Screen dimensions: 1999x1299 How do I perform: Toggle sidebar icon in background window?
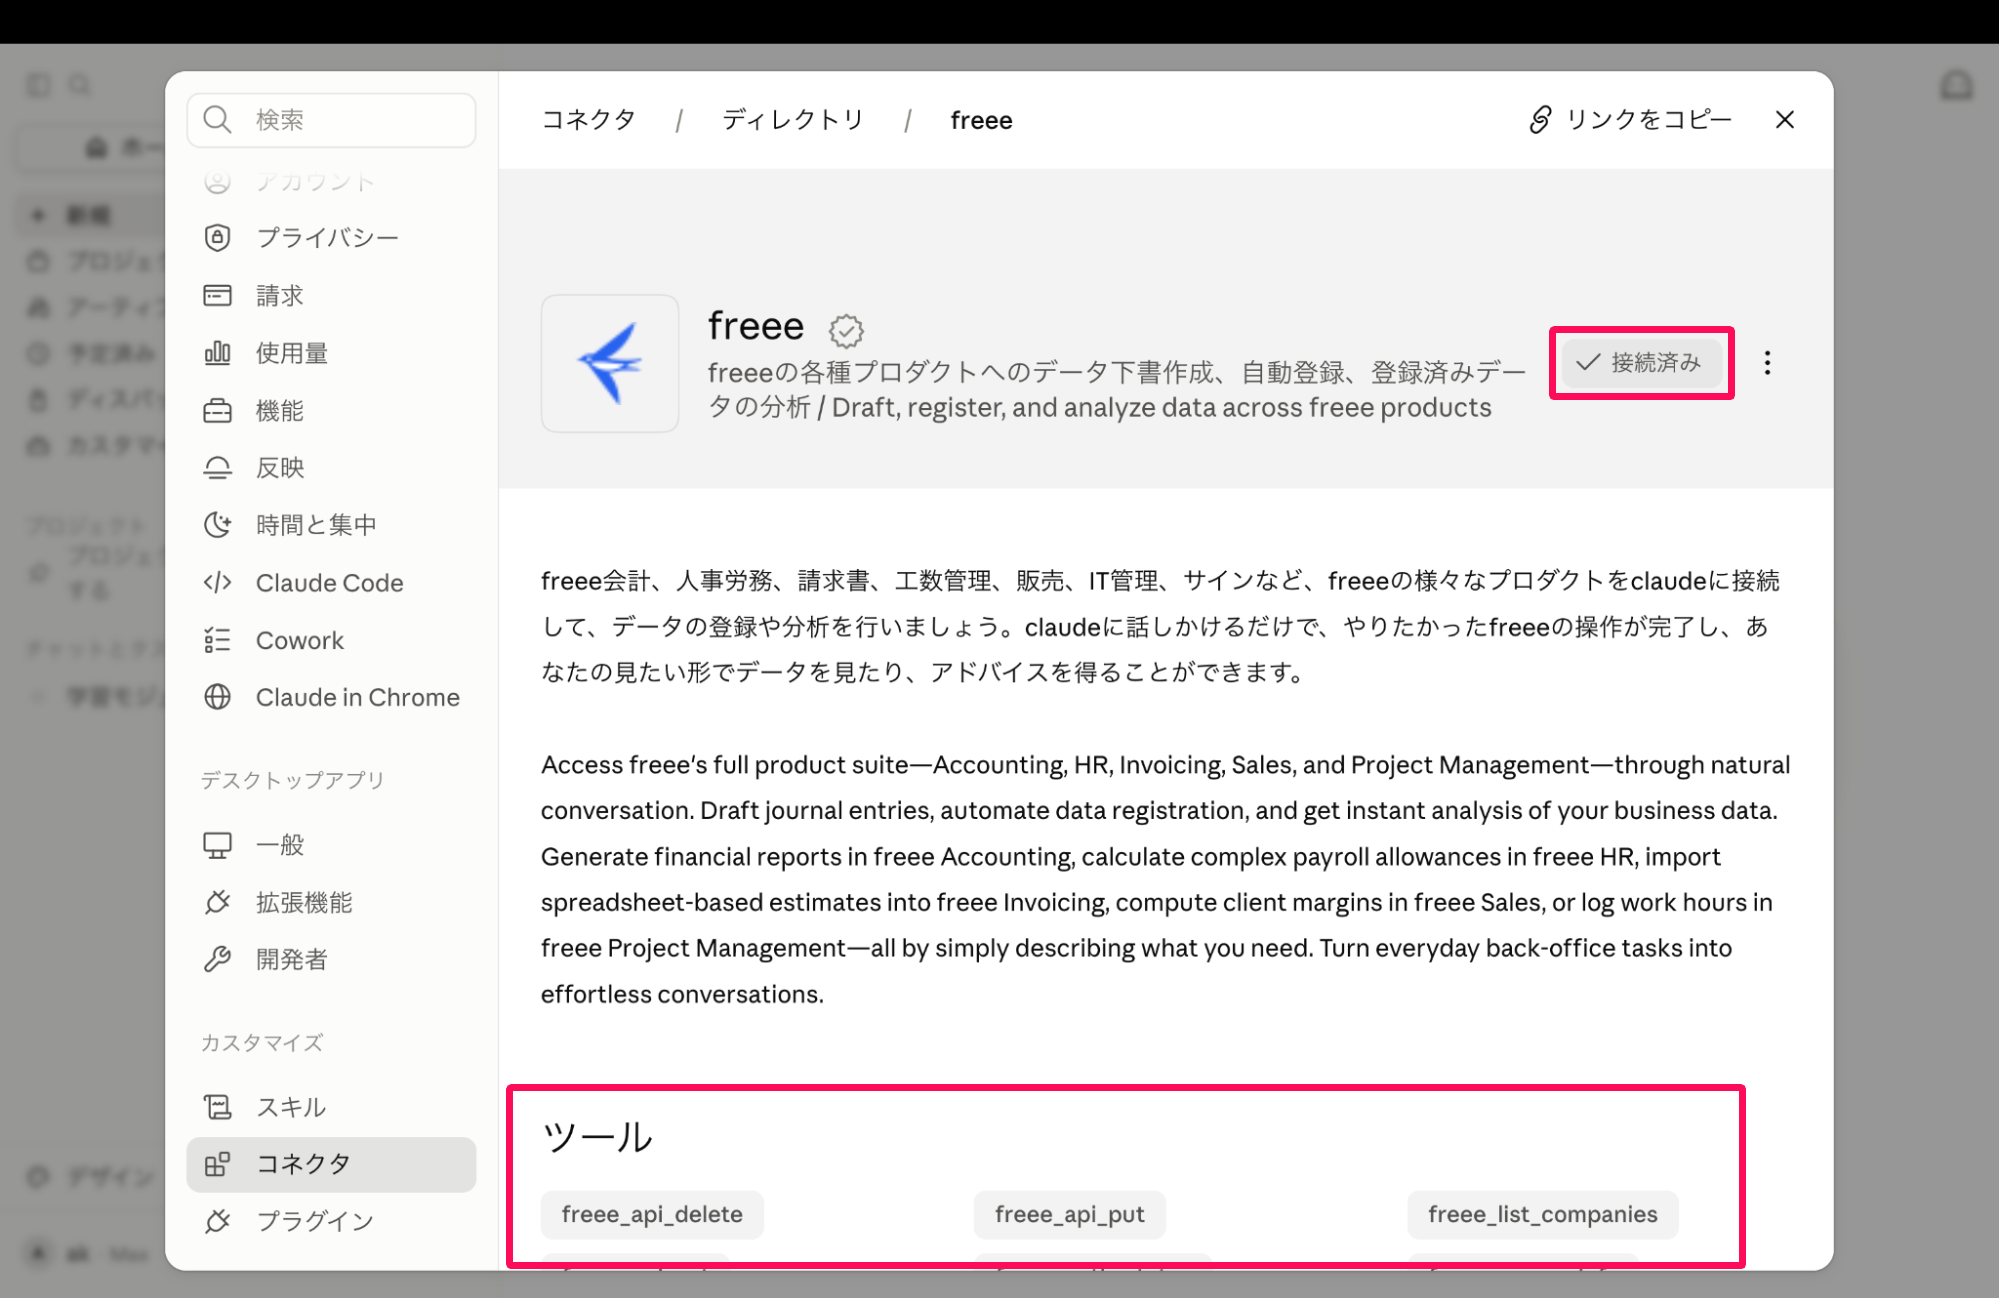click(x=39, y=86)
